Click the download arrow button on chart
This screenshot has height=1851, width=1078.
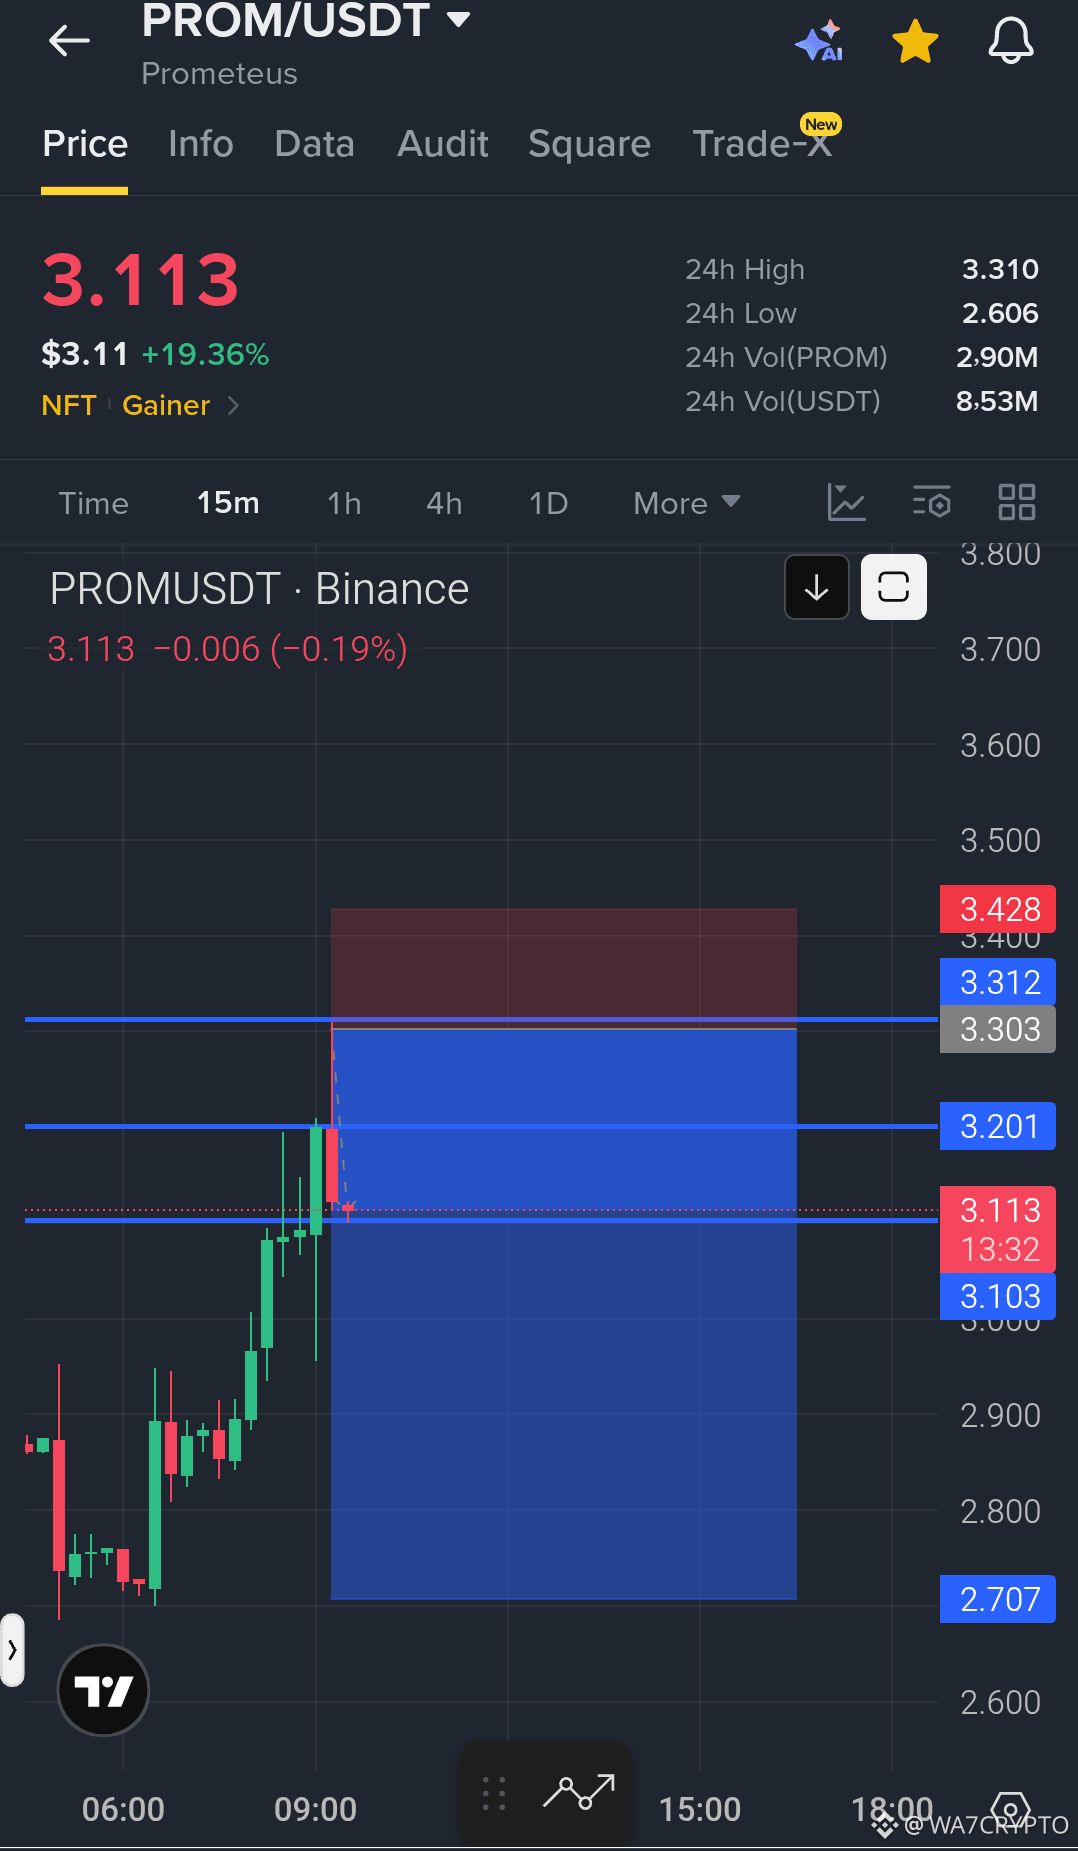[817, 587]
